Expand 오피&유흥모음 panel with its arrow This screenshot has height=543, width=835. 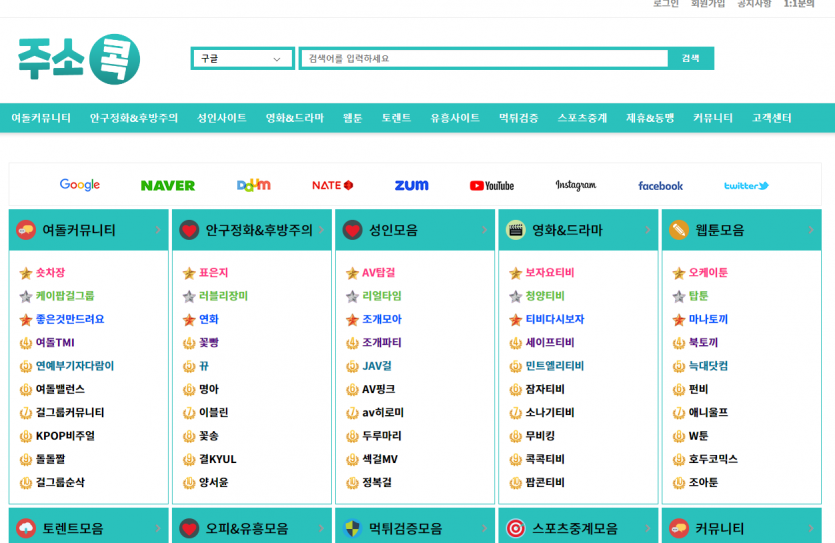(322, 528)
